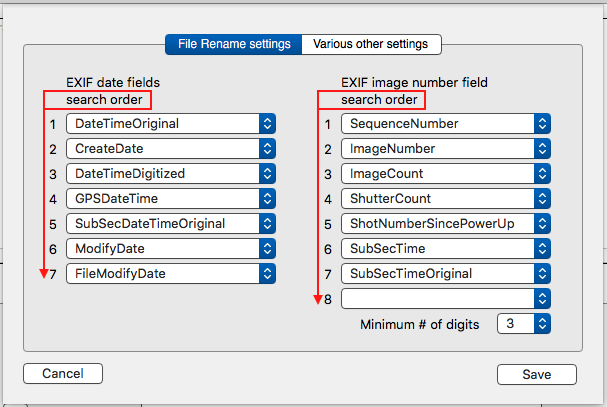Expand the CreateDate dropdown
Screen dimensions: 607x407
(170, 148)
